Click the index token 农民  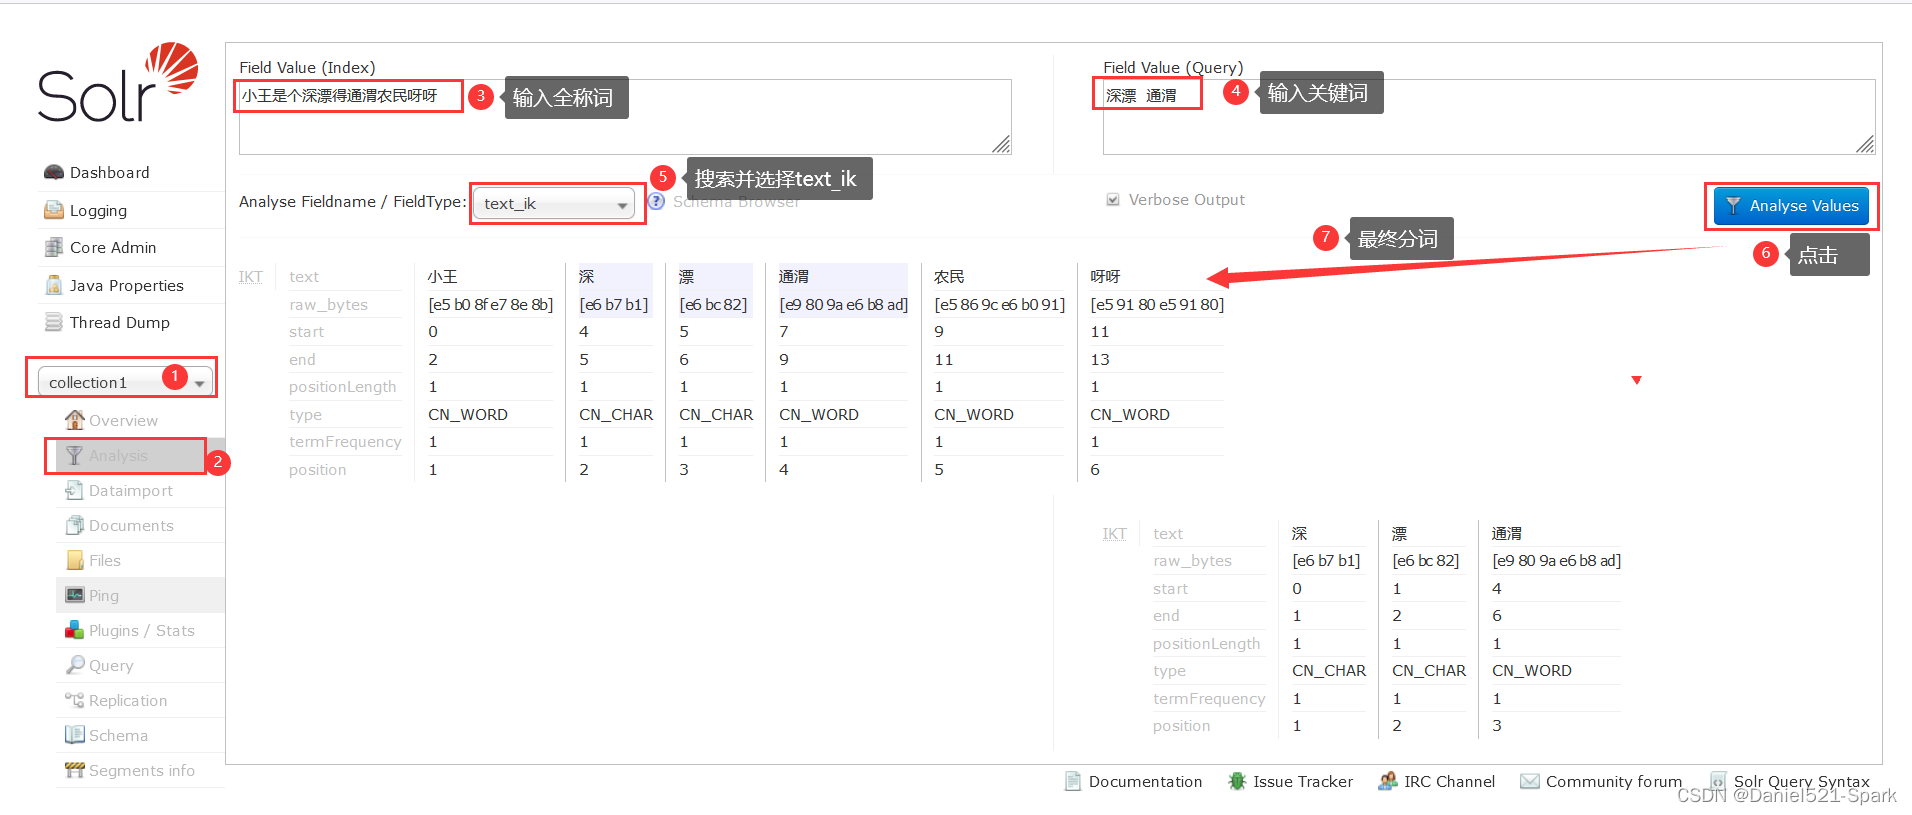(949, 276)
